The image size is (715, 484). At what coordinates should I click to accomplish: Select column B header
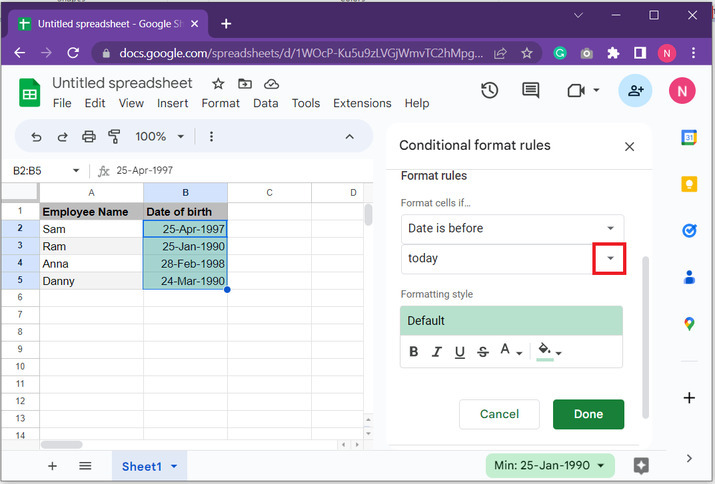point(186,193)
